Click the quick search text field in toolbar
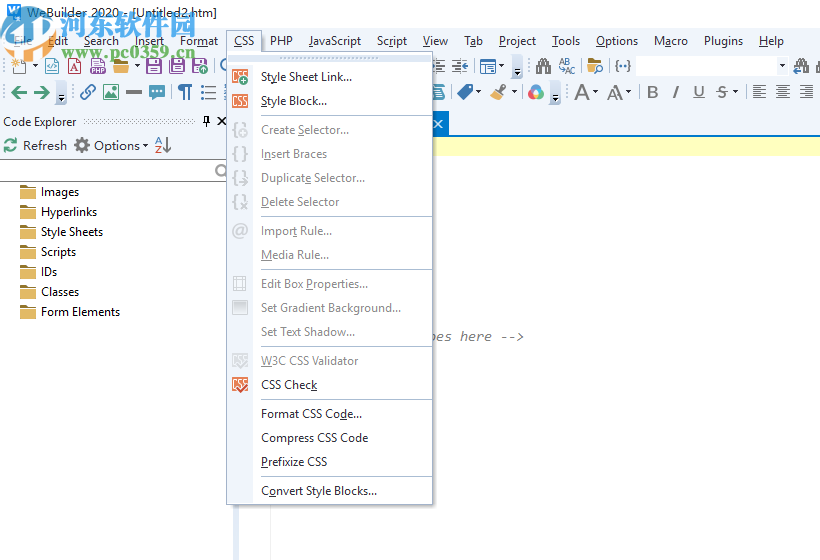The width and height of the screenshot is (820, 560). coord(706,66)
